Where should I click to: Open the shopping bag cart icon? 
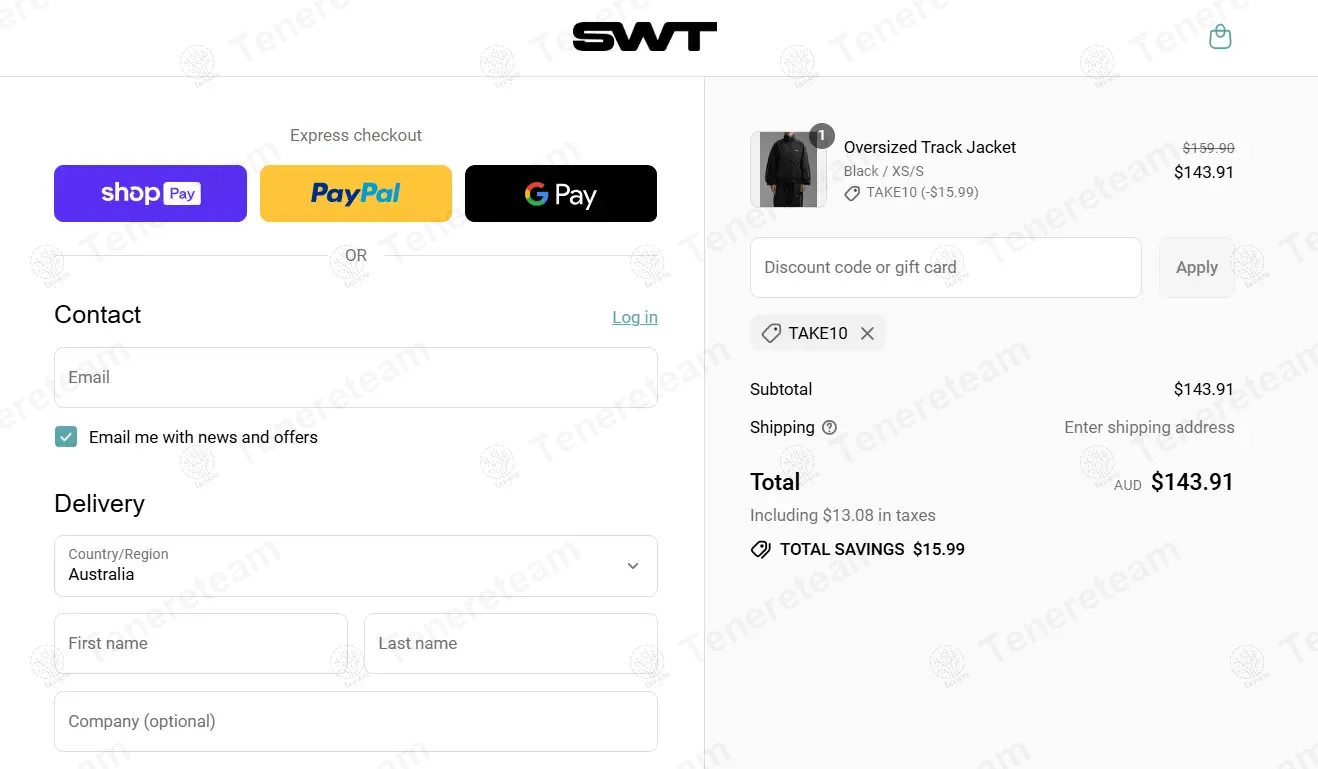1220,38
